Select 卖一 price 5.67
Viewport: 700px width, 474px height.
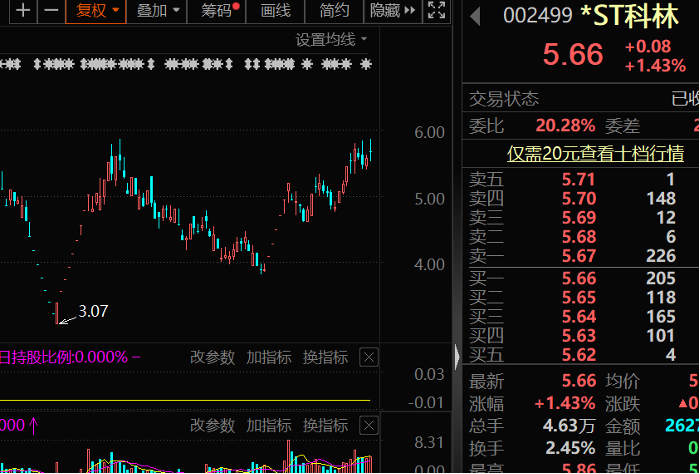coord(579,256)
